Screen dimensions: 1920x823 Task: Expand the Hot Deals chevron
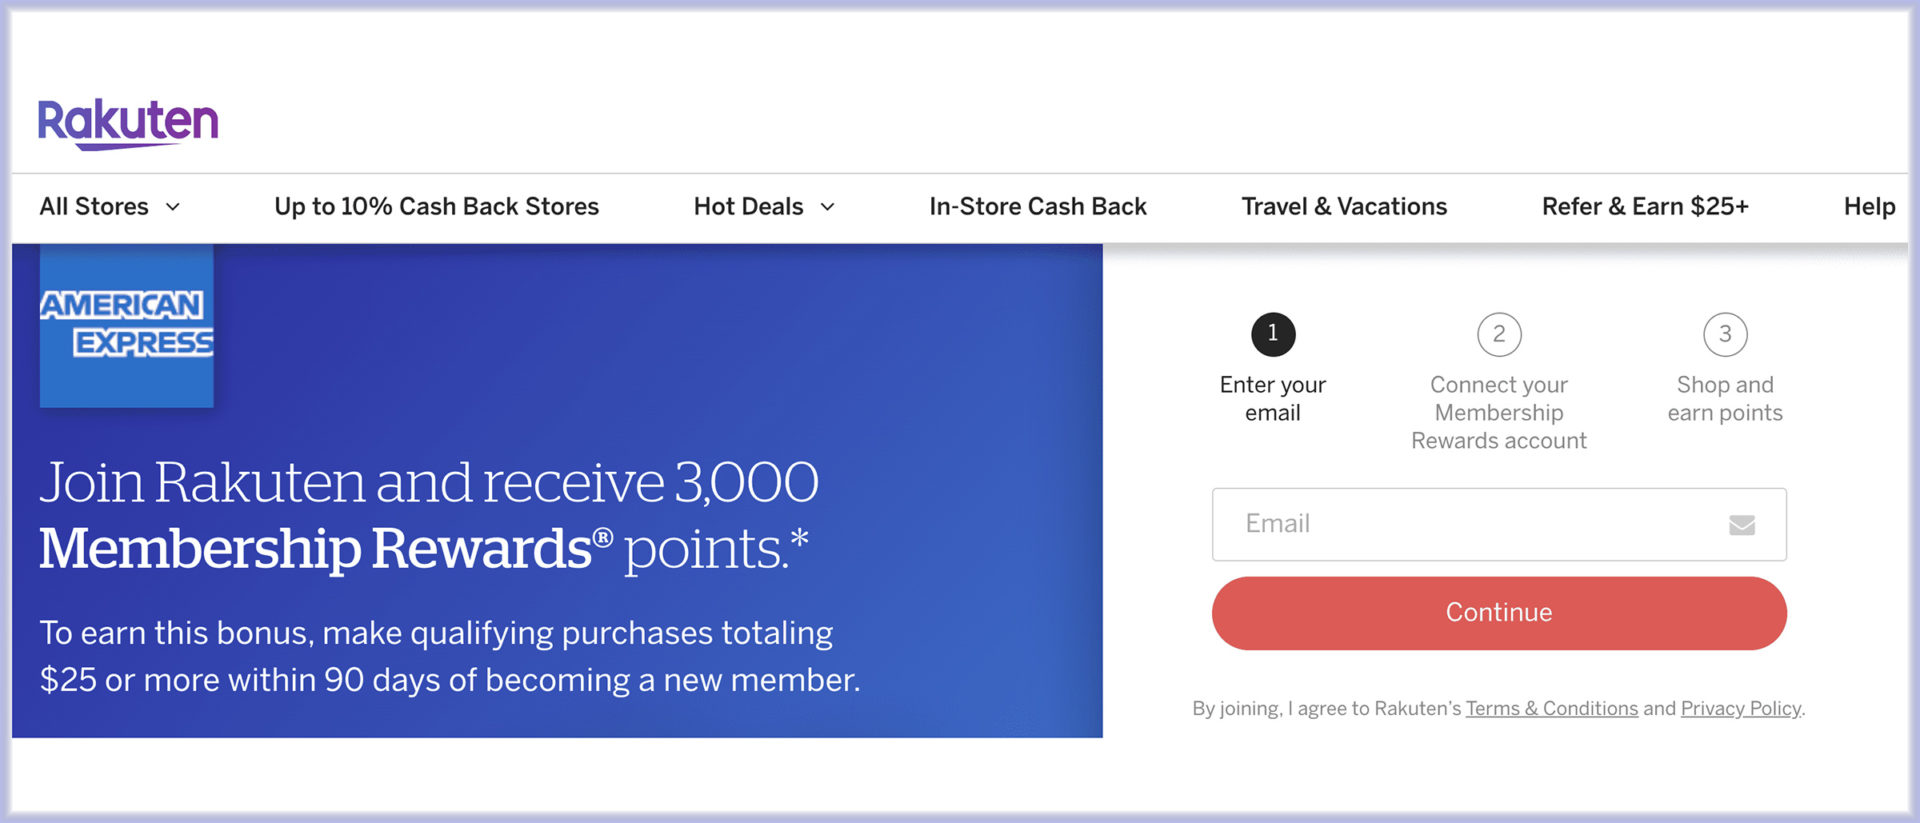(828, 207)
